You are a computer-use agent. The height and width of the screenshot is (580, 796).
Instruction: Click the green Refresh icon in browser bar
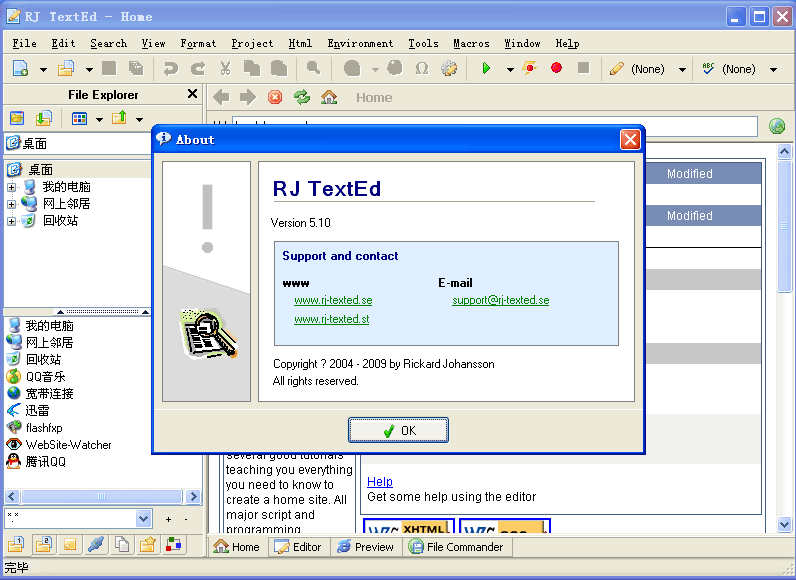(301, 97)
